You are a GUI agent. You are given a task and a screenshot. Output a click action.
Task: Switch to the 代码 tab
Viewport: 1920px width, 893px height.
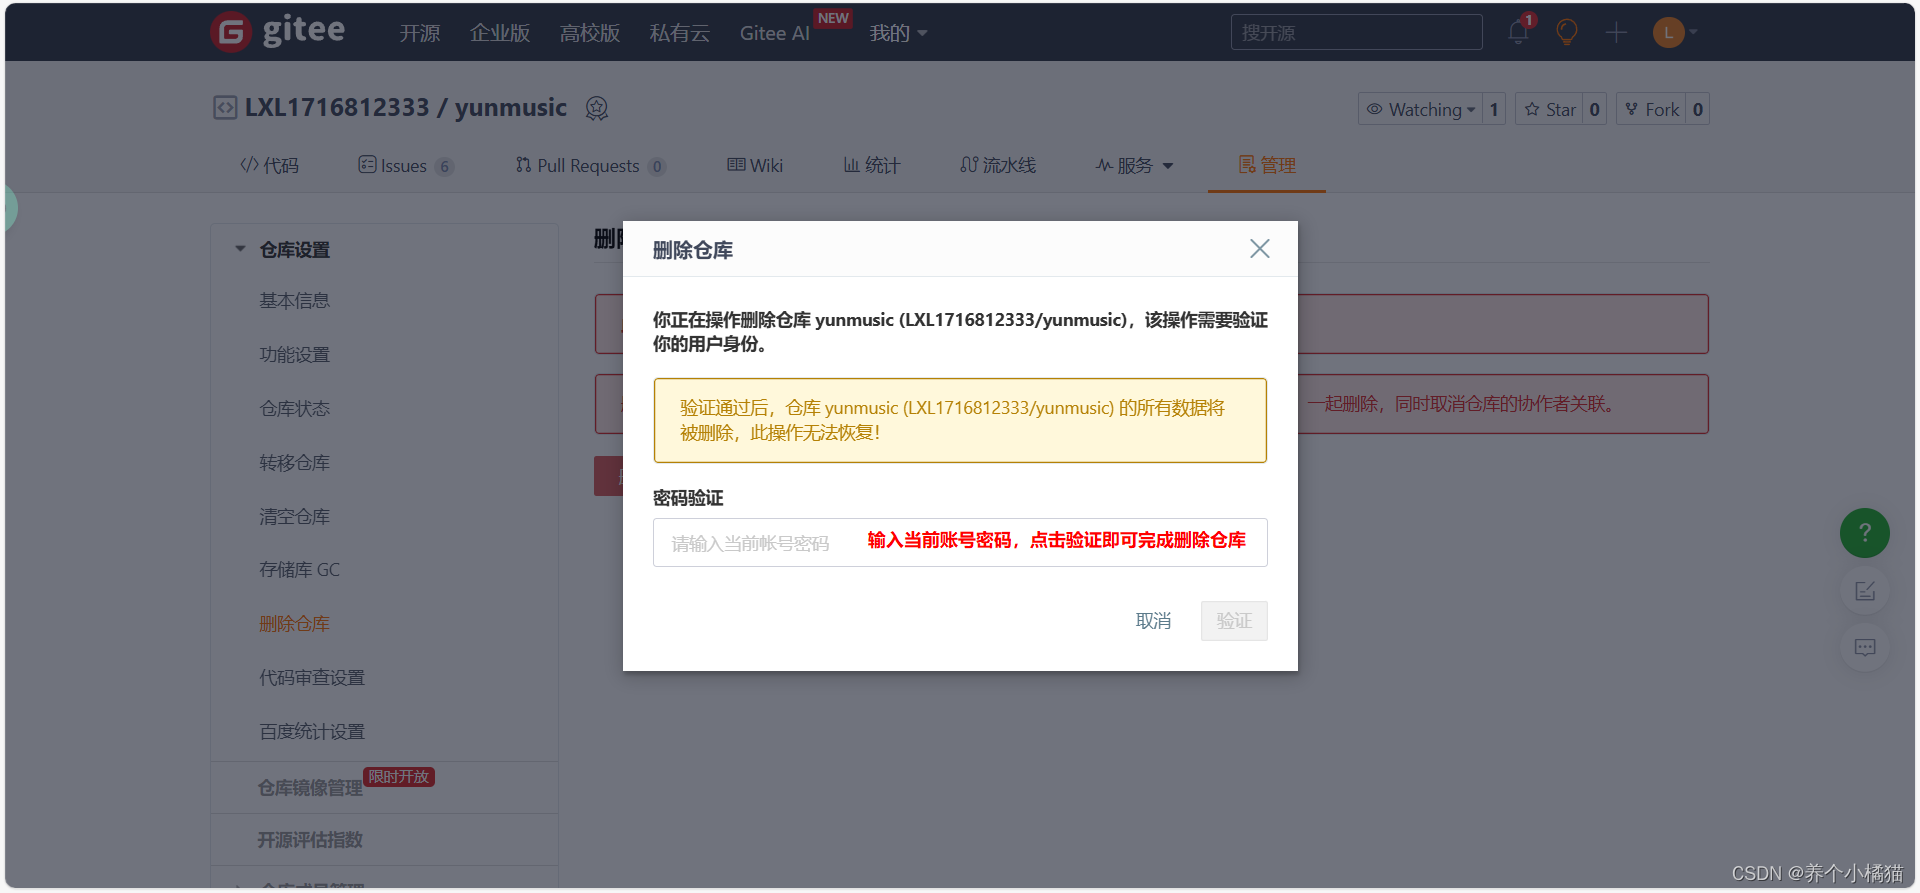269,165
